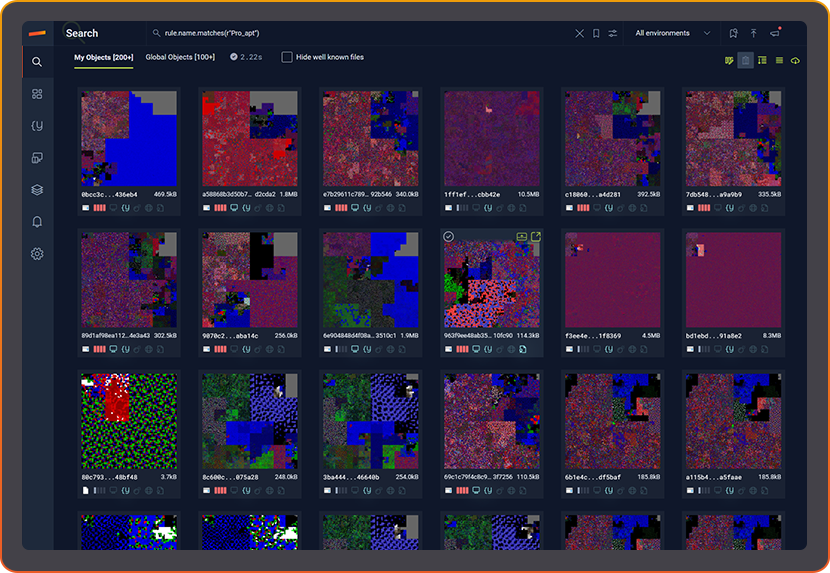Viewport: 830px width, 573px height.
Task: Click the green edit-columns icon in the view toolbar
Action: pyautogui.click(x=729, y=60)
